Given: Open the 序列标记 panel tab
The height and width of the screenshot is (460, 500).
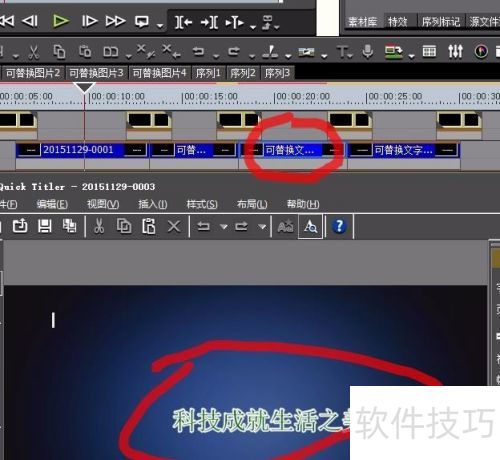Looking at the screenshot, I should coord(441,22).
